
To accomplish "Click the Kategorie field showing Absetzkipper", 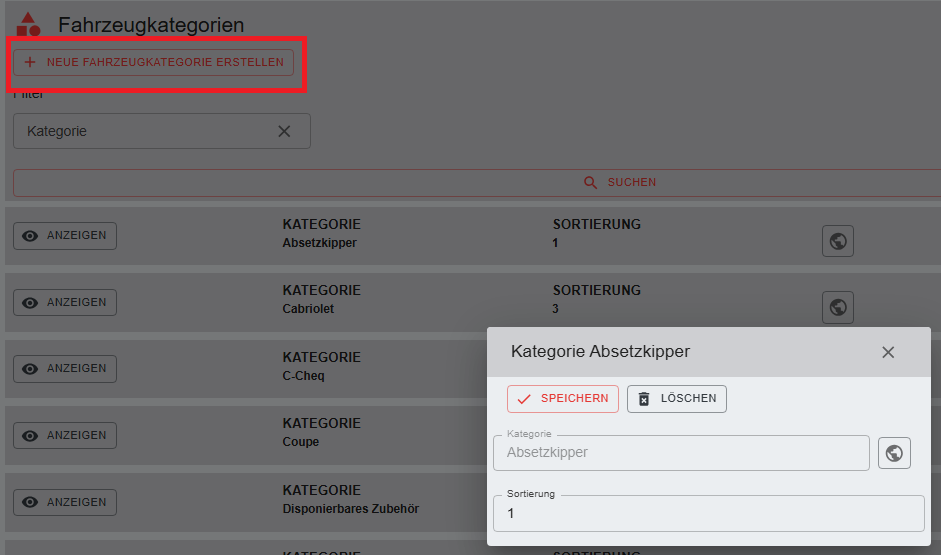I will click(x=680, y=453).
